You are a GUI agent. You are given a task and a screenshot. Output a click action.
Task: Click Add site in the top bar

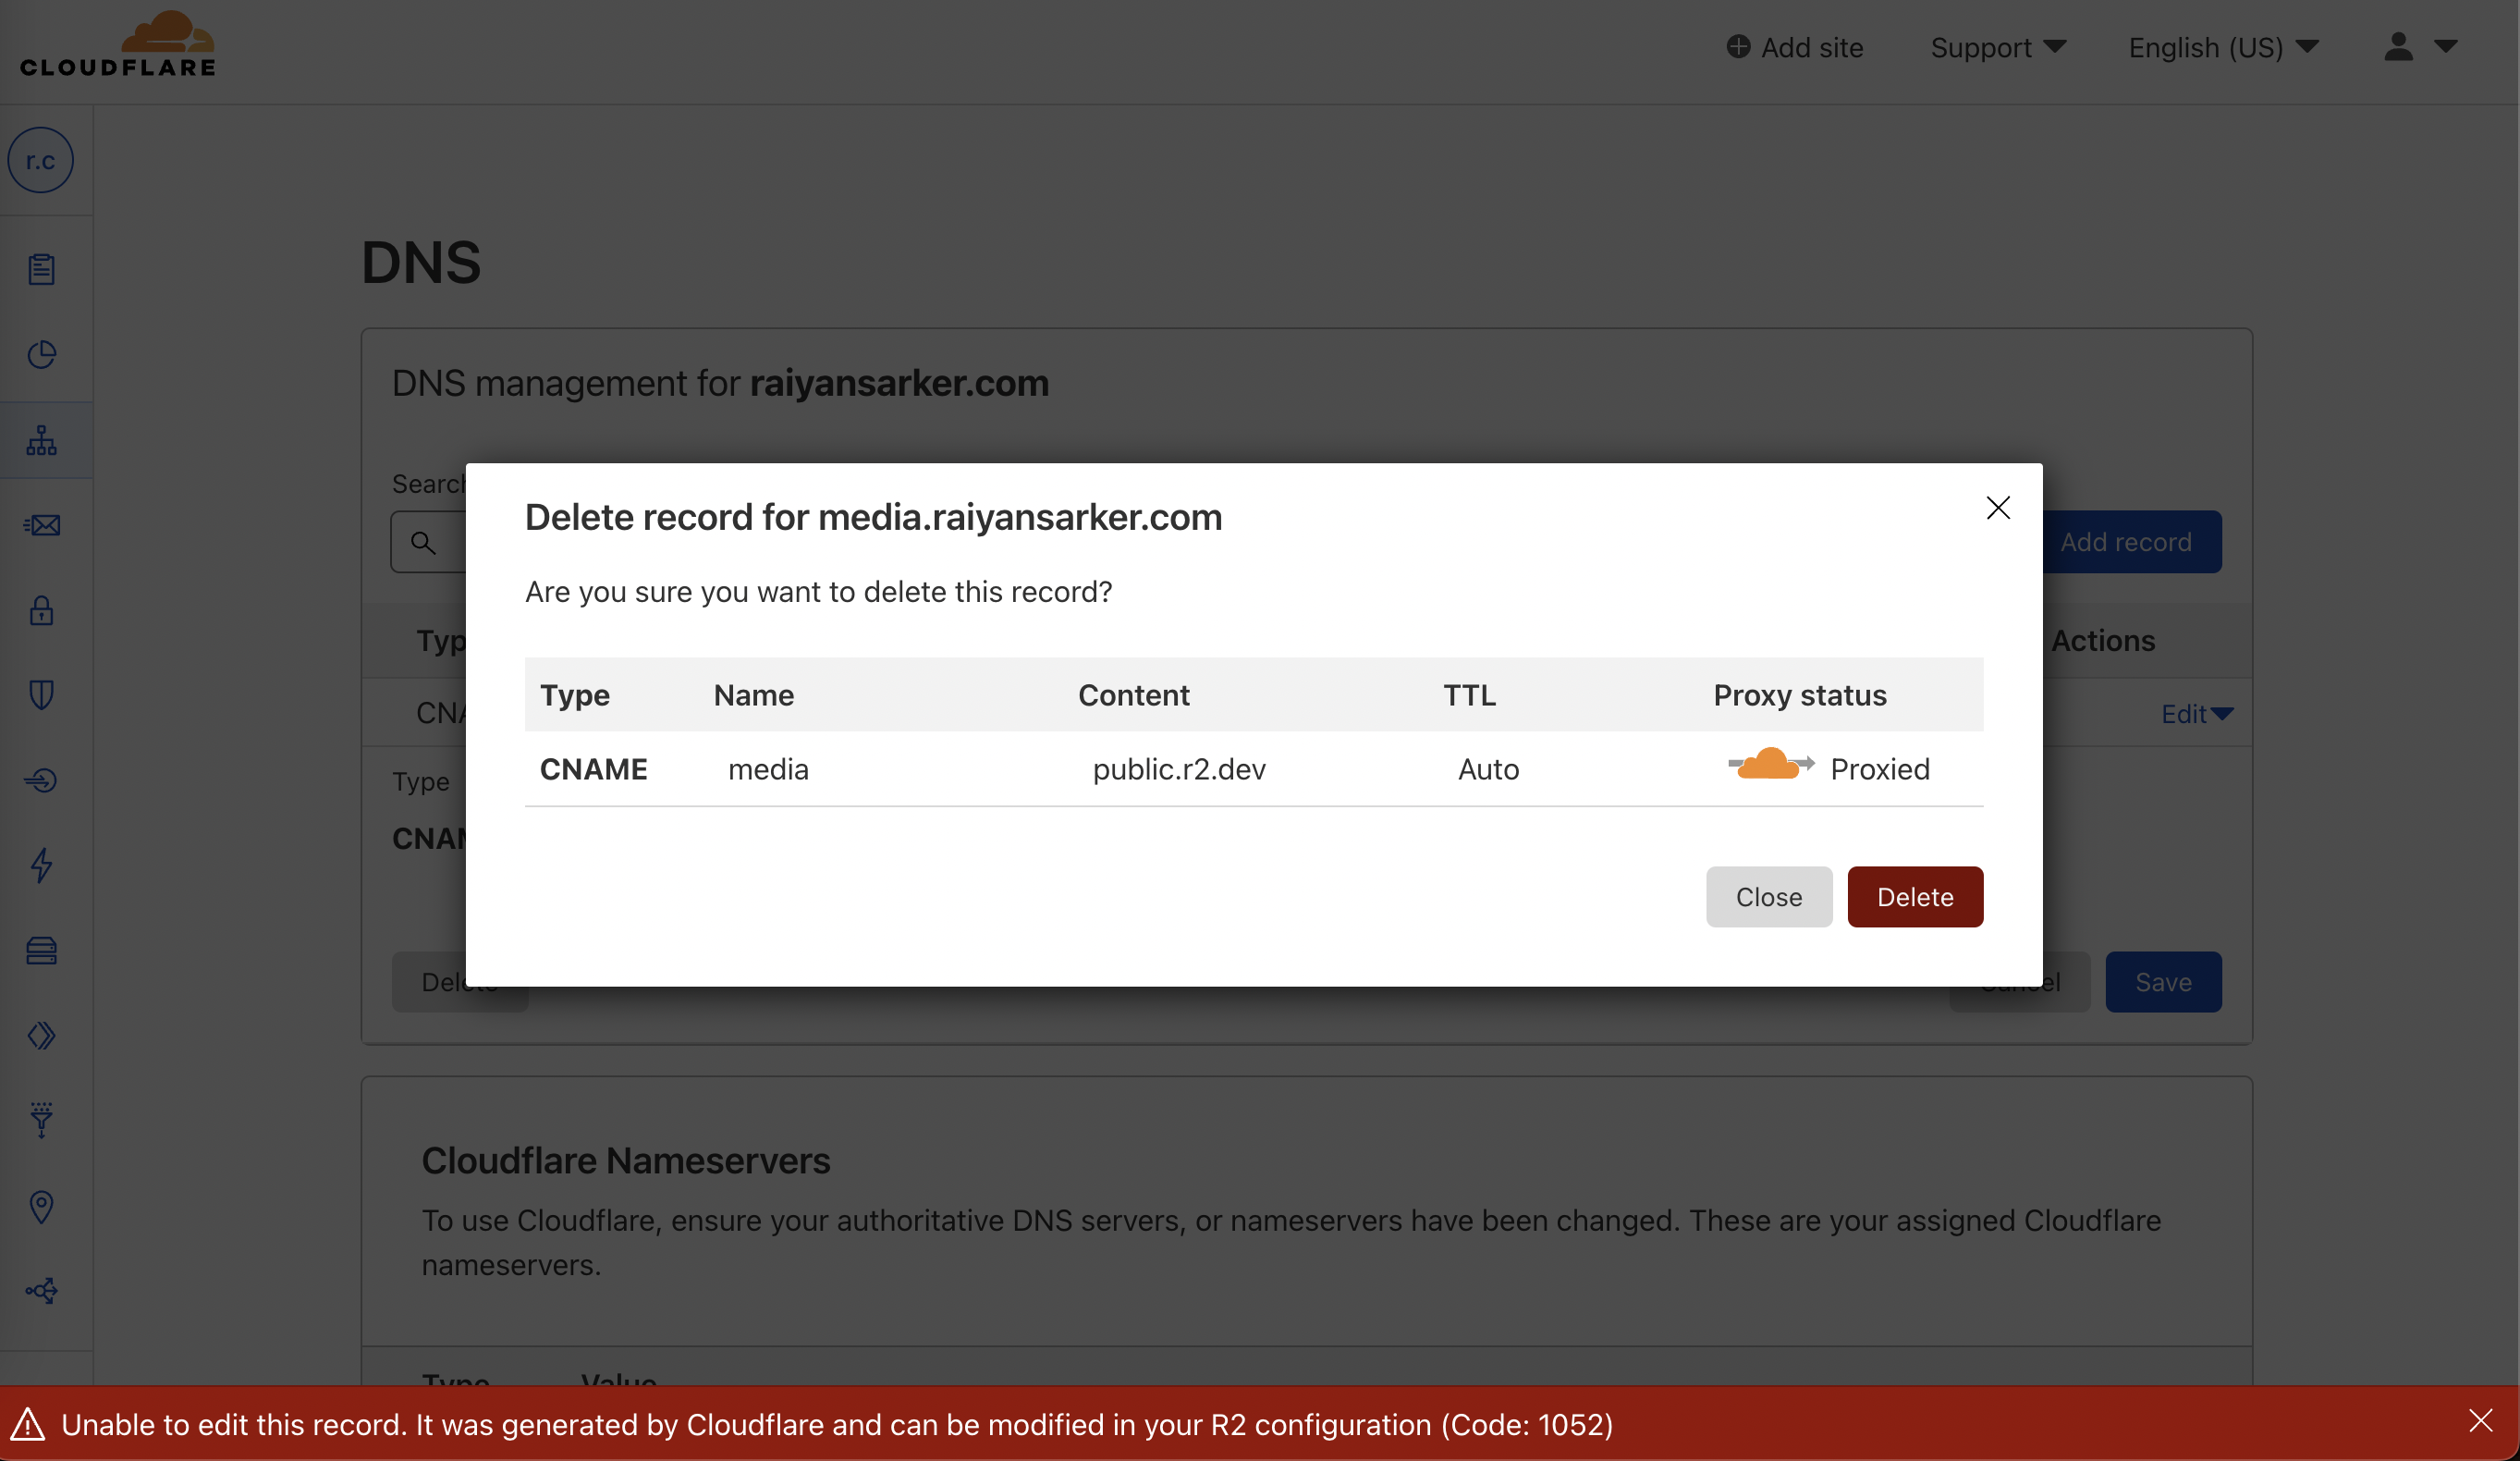(x=1795, y=47)
